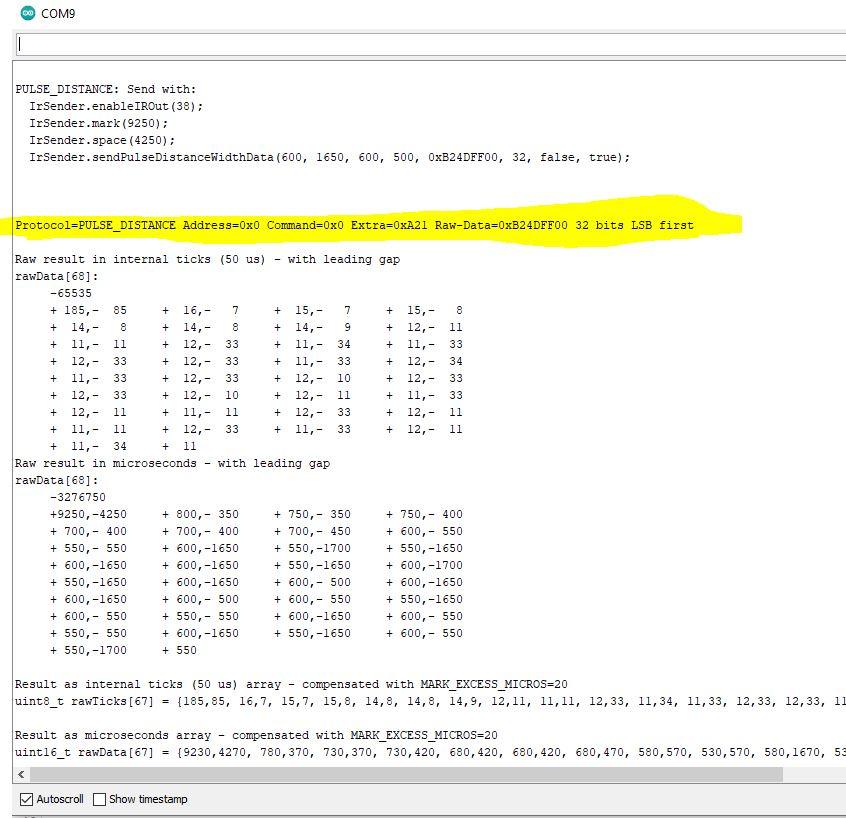Click the IrSender.space(4250); line

click(102, 140)
